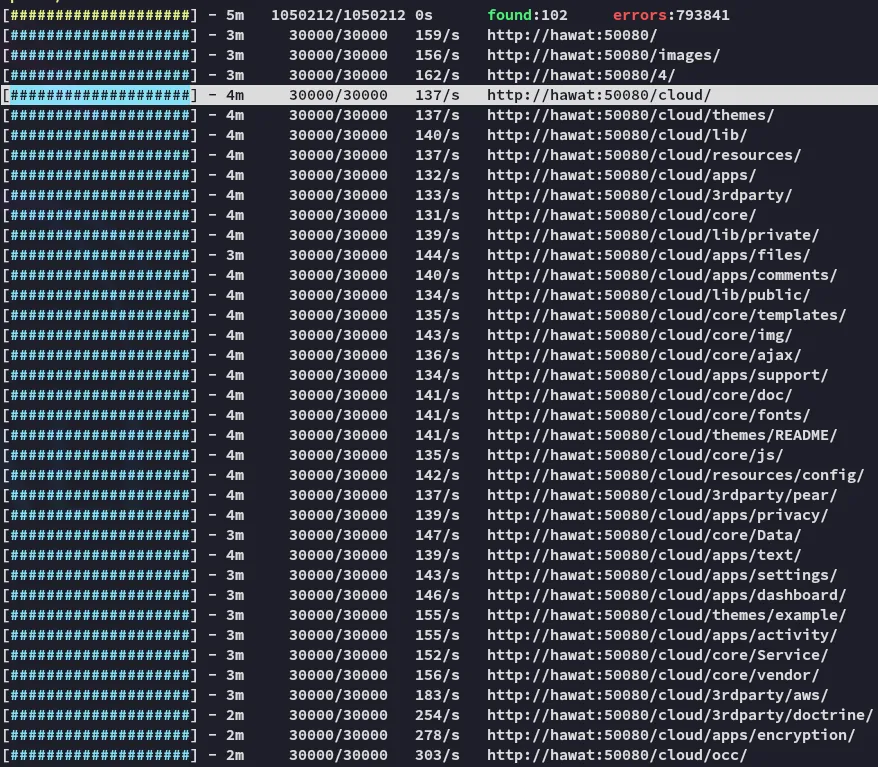Click the 159/s request rate

pos(437,35)
